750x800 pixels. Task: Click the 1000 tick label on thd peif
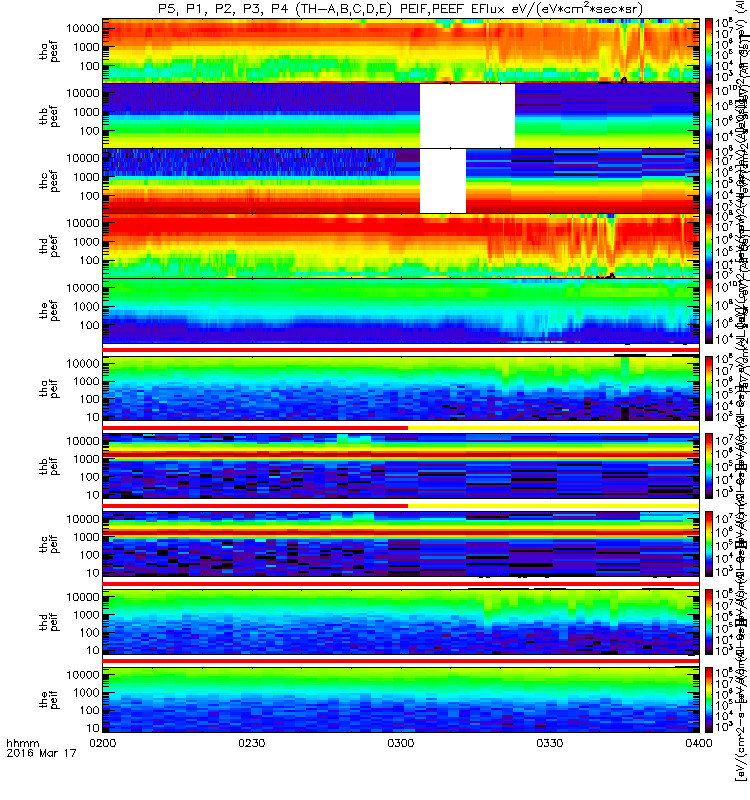86,615
